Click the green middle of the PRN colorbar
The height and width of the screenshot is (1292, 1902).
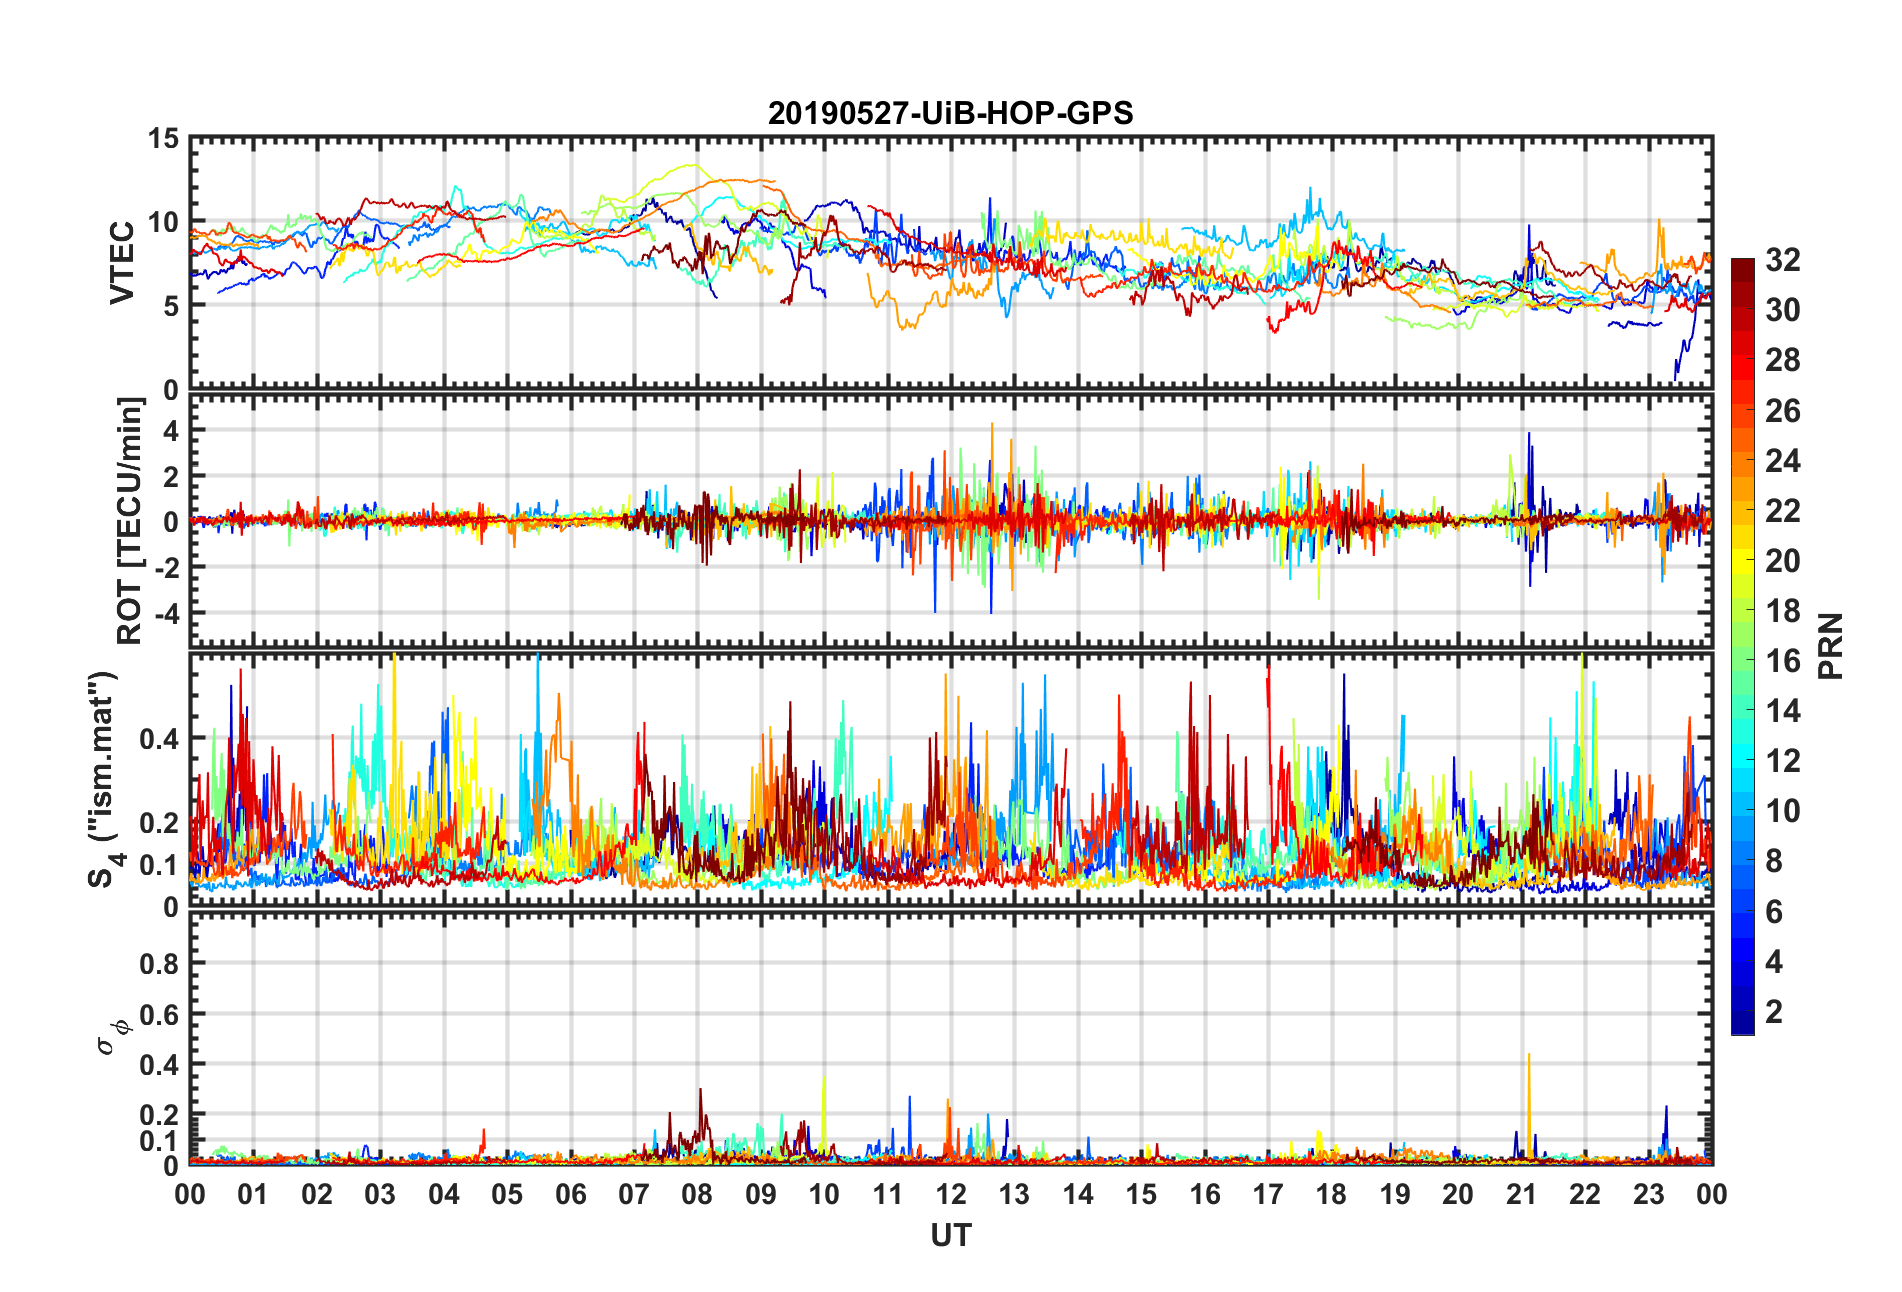1743,647
